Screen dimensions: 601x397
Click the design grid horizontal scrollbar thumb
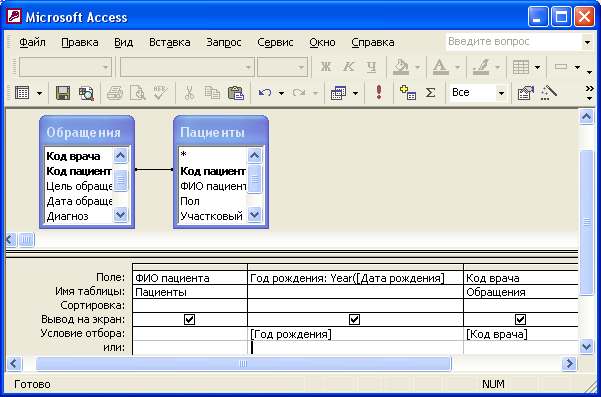(x=243, y=364)
